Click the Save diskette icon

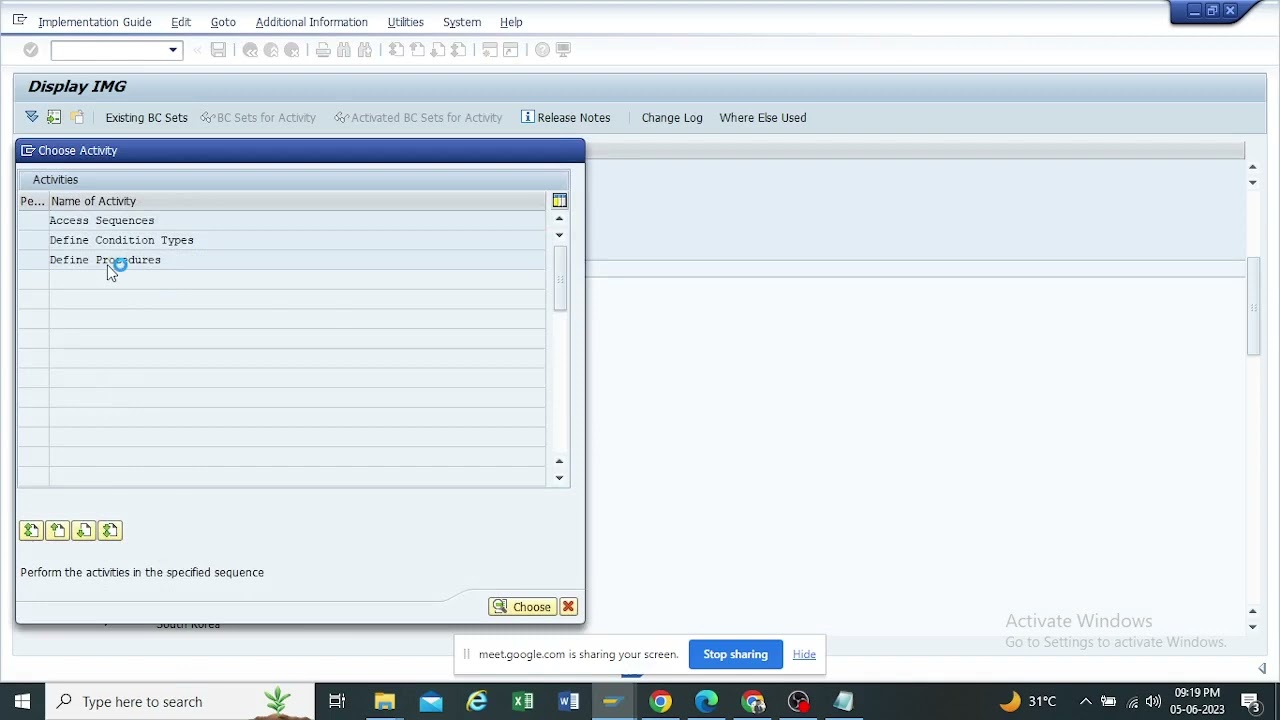click(218, 50)
